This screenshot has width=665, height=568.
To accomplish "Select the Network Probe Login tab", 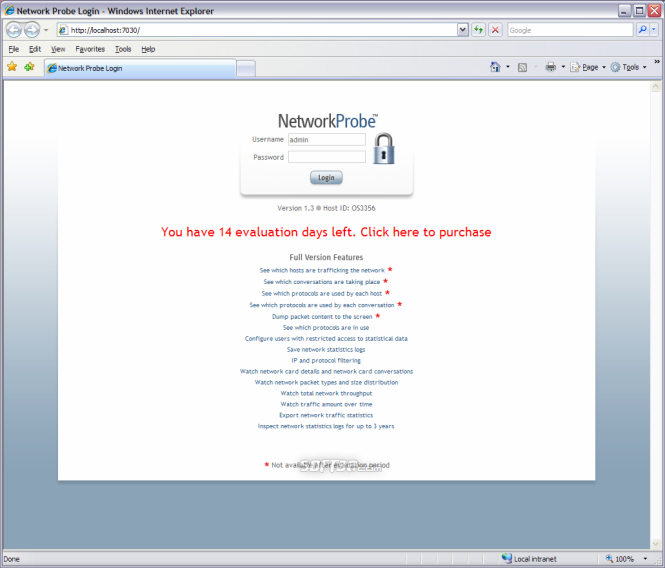I will [x=140, y=68].
